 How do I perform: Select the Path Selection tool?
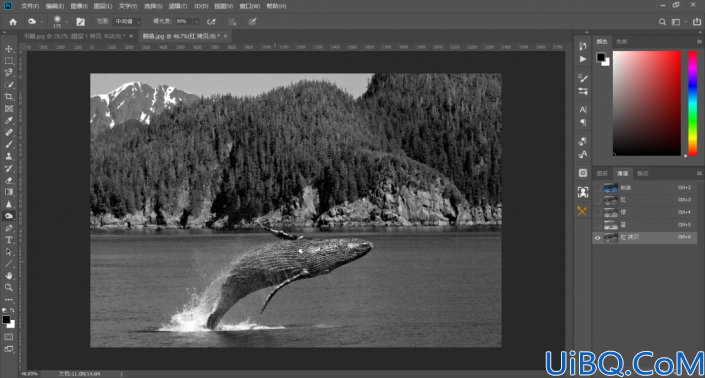click(x=9, y=252)
